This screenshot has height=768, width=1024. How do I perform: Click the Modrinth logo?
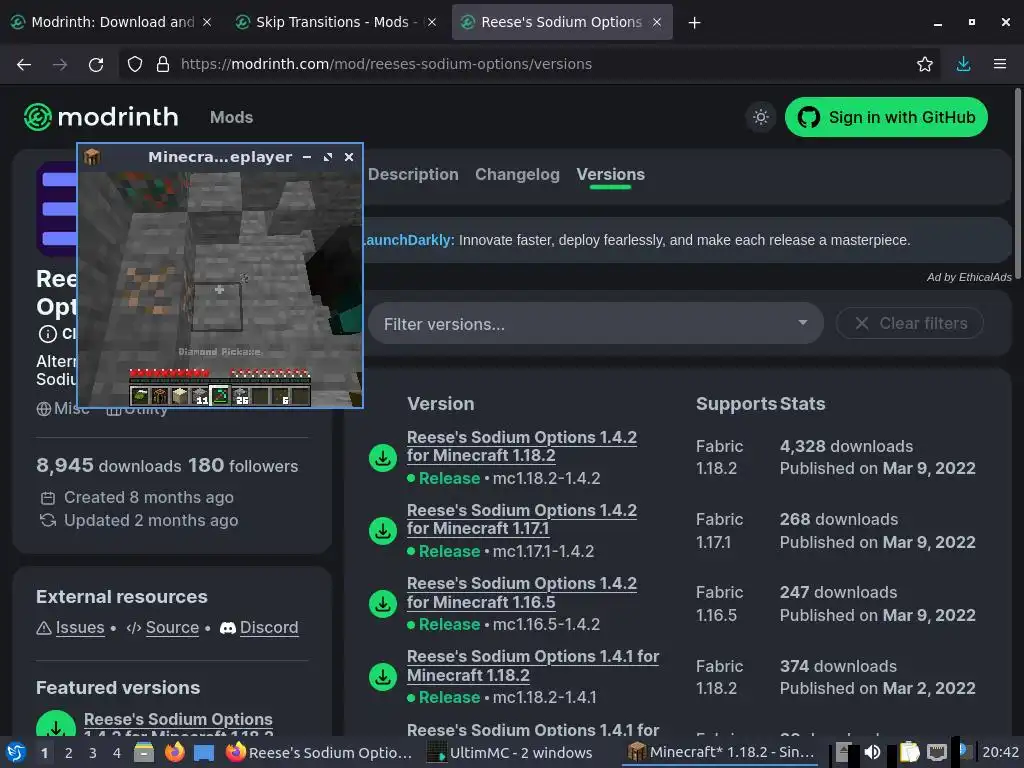click(x=101, y=118)
